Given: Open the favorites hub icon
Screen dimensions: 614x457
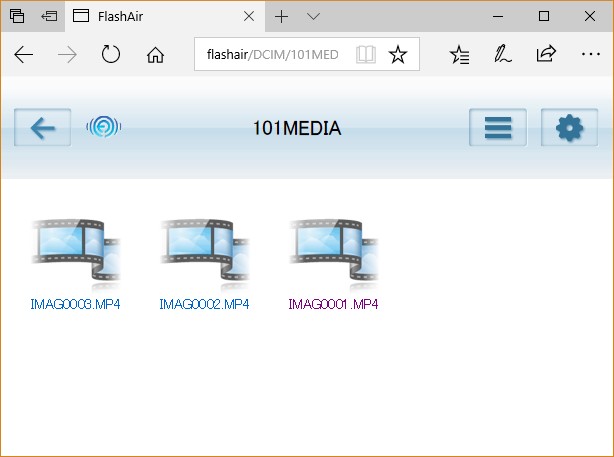Looking at the screenshot, I should 460,54.
